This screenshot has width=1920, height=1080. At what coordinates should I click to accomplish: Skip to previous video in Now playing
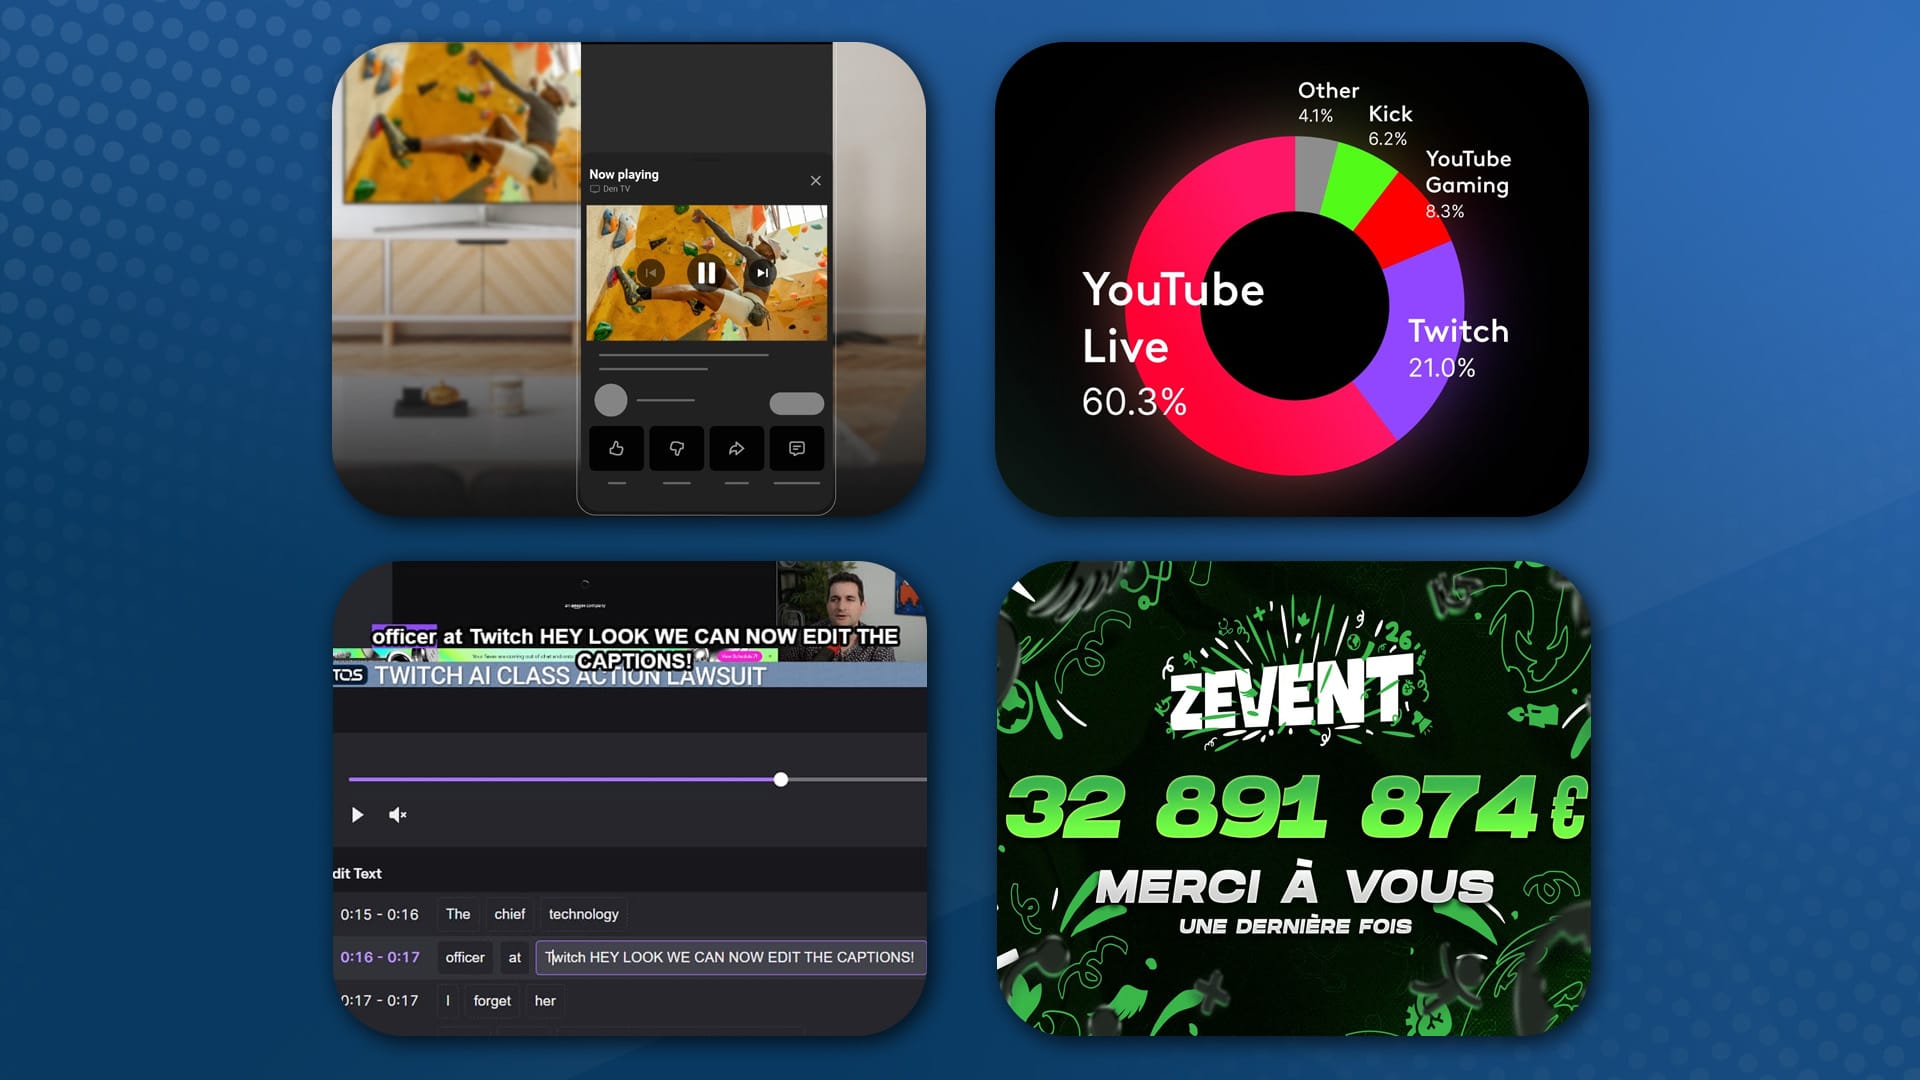click(650, 272)
